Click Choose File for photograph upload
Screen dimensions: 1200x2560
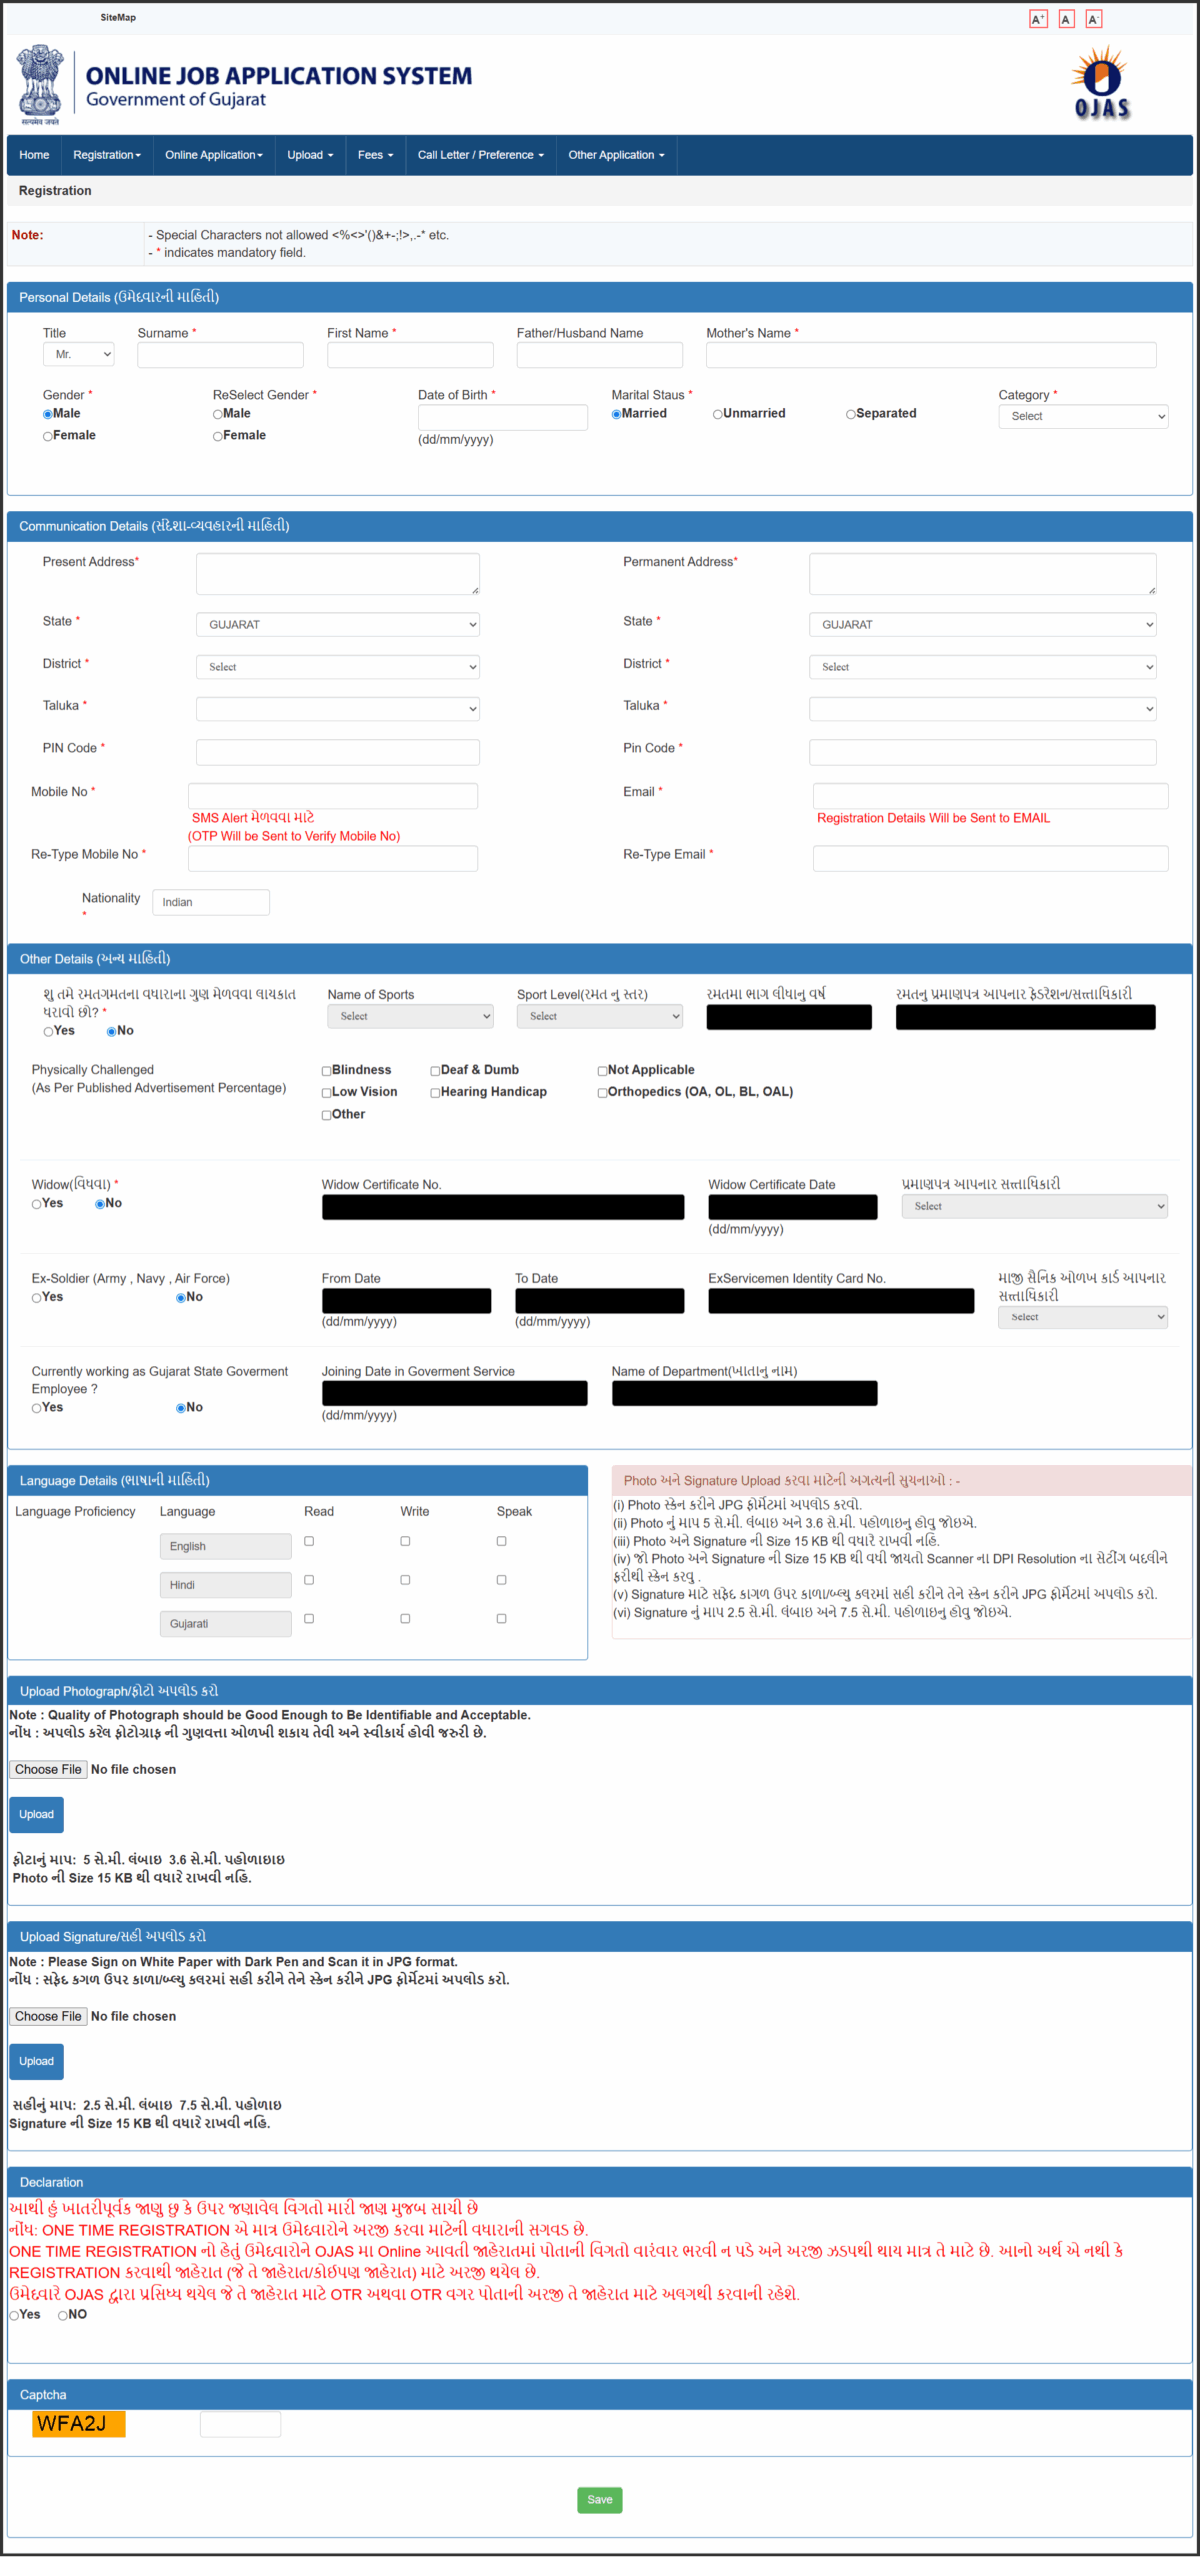point(48,1769)
